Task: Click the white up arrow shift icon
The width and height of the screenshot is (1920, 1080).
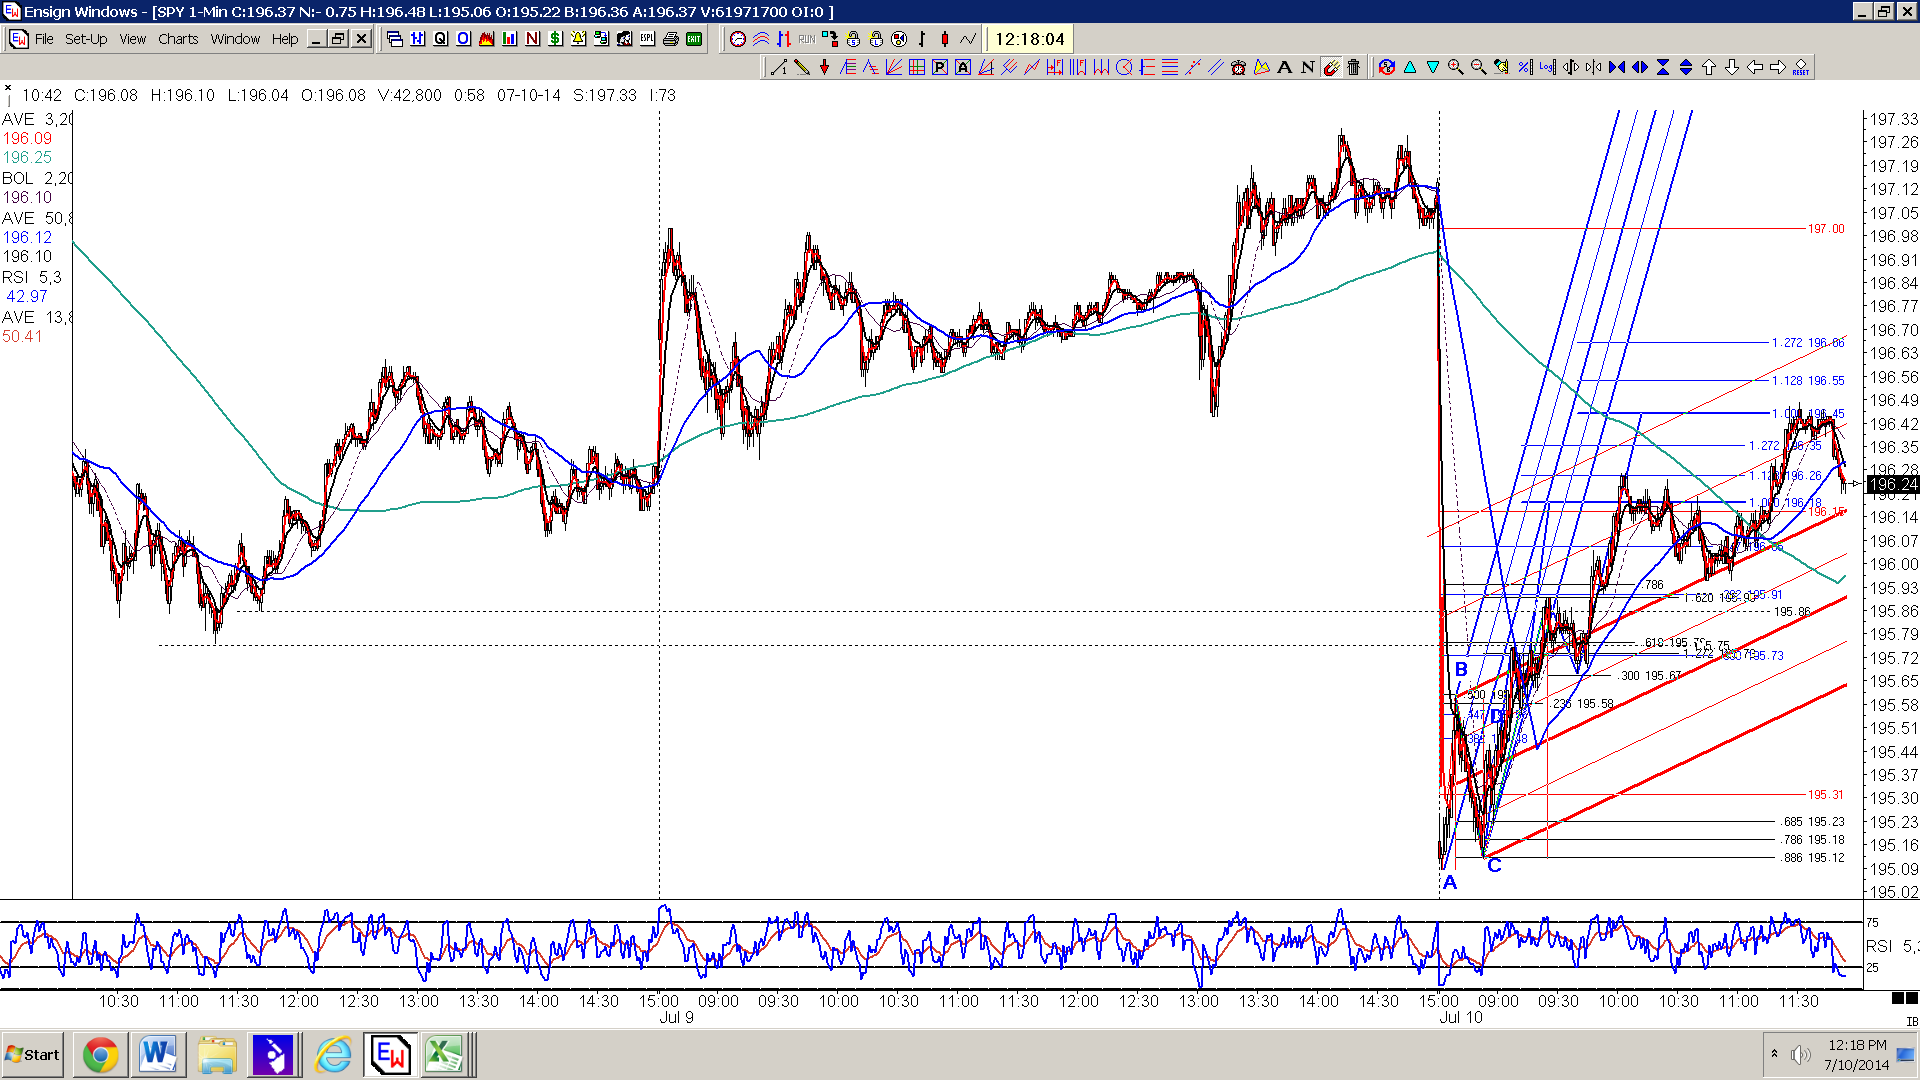Action: [x=1709, y=67]
